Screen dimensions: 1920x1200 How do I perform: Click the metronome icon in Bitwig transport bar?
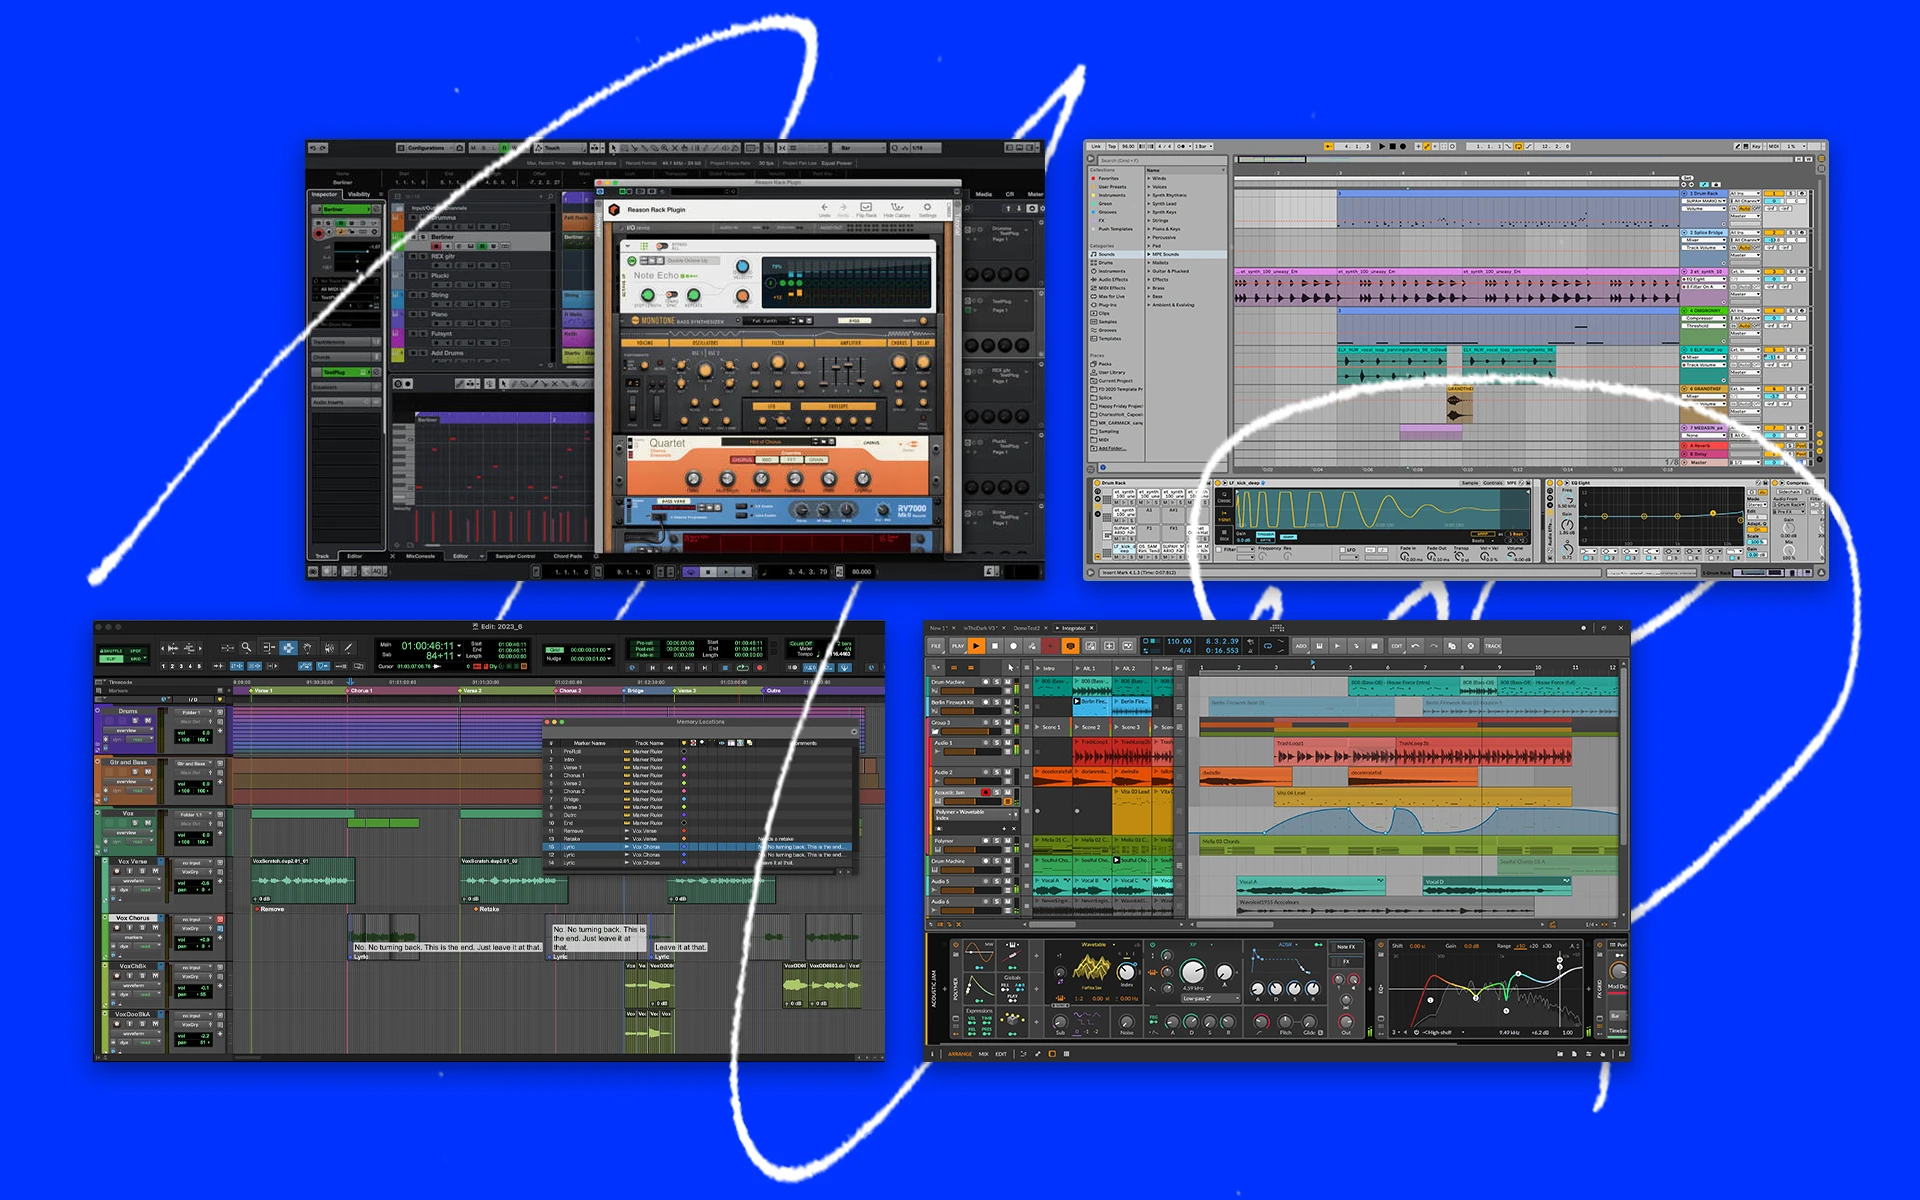tap(1071, 646)
